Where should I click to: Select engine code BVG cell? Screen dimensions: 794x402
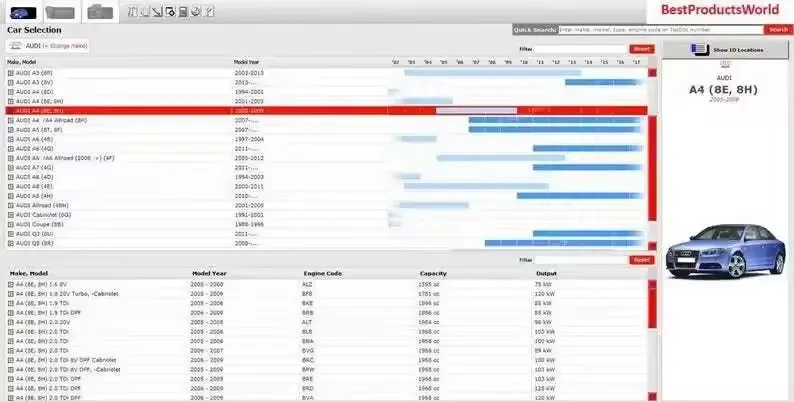point(307,351)
